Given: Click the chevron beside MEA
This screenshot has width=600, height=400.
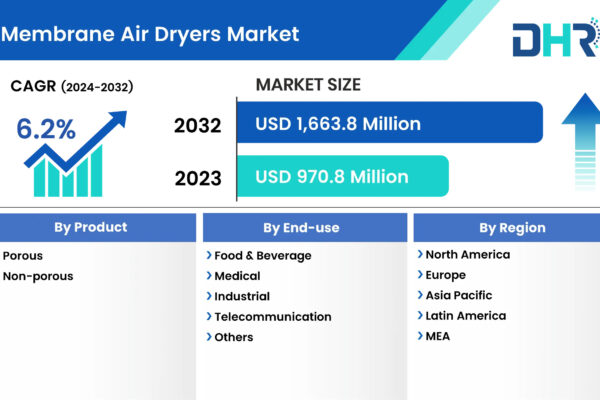Looking at the screenshot, I should (420, 336).
